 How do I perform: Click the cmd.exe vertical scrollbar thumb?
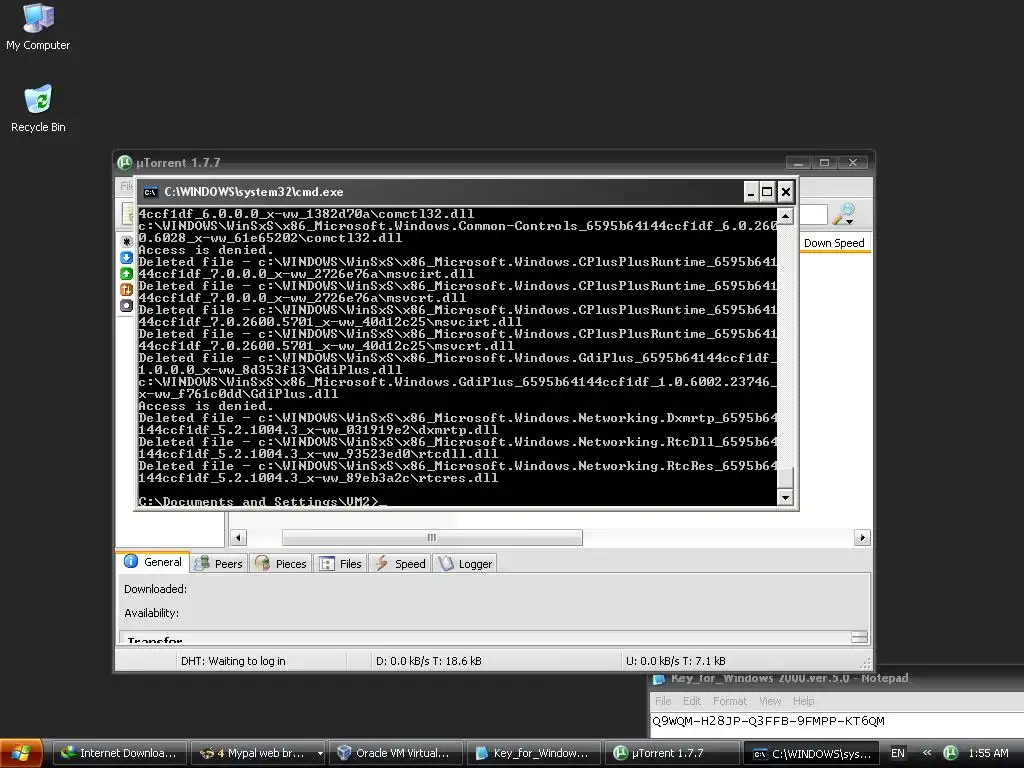click(786, 478)
